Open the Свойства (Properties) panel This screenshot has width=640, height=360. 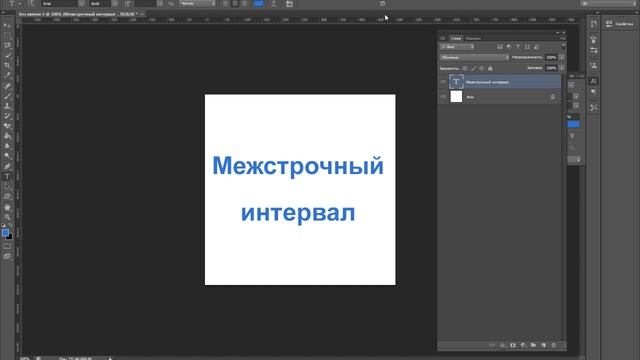[620, 24]
